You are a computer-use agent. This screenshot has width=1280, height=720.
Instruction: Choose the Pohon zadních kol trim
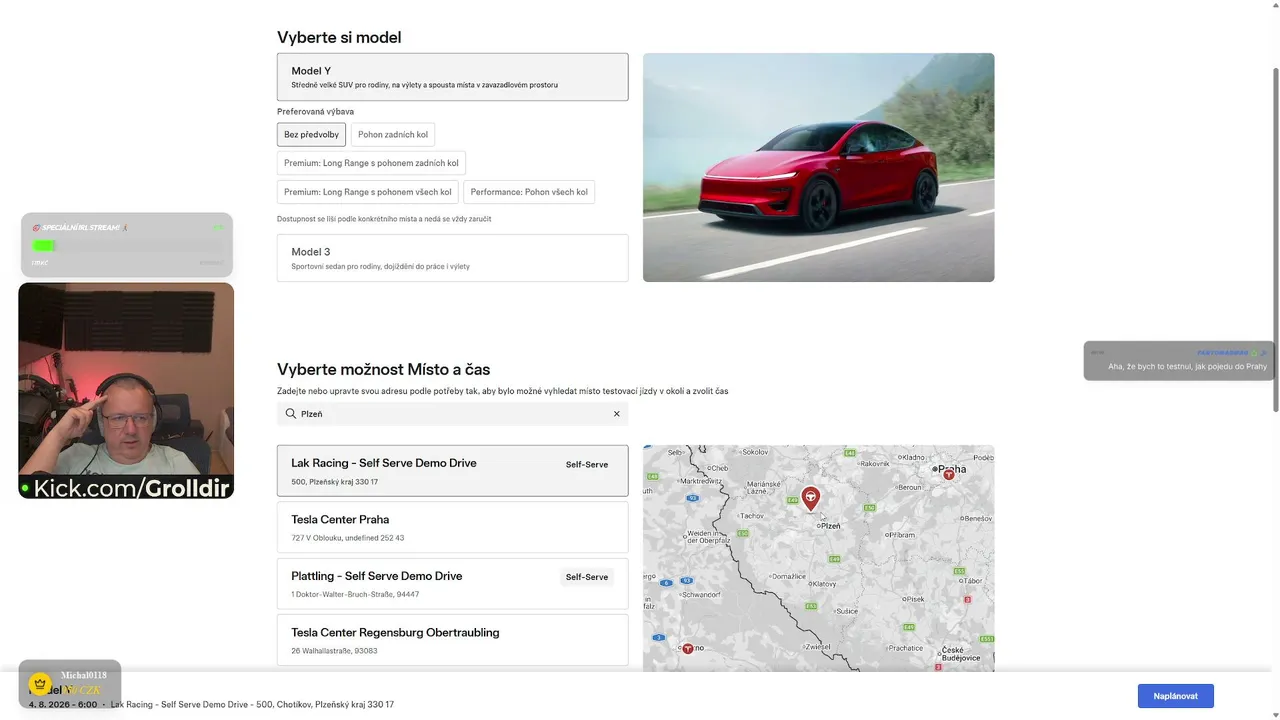point(393,135)
